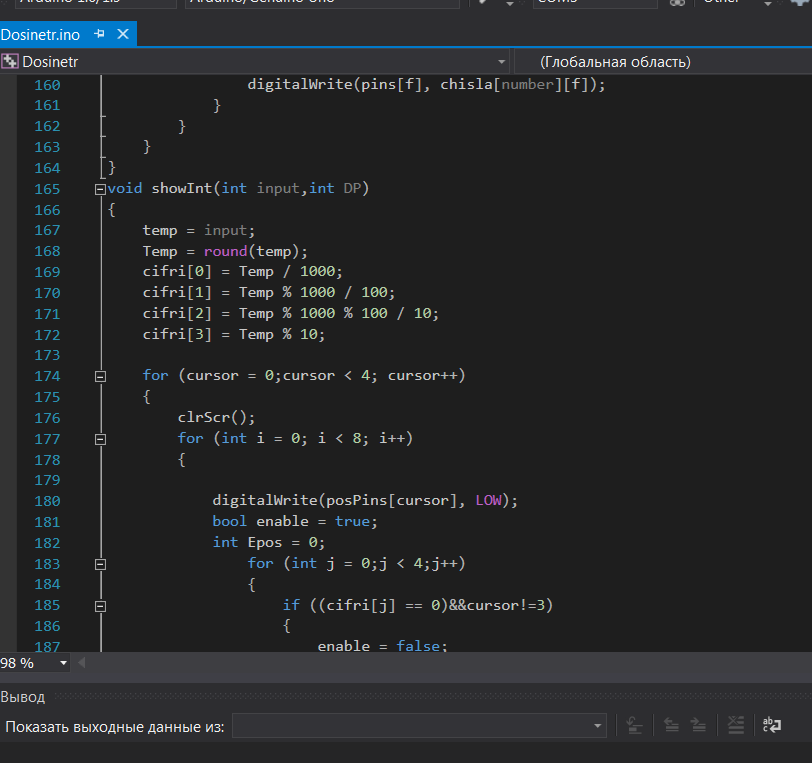Close the Dosinetr.ino tab
Screen dimensions: 812x763
[x=123, y=34]
